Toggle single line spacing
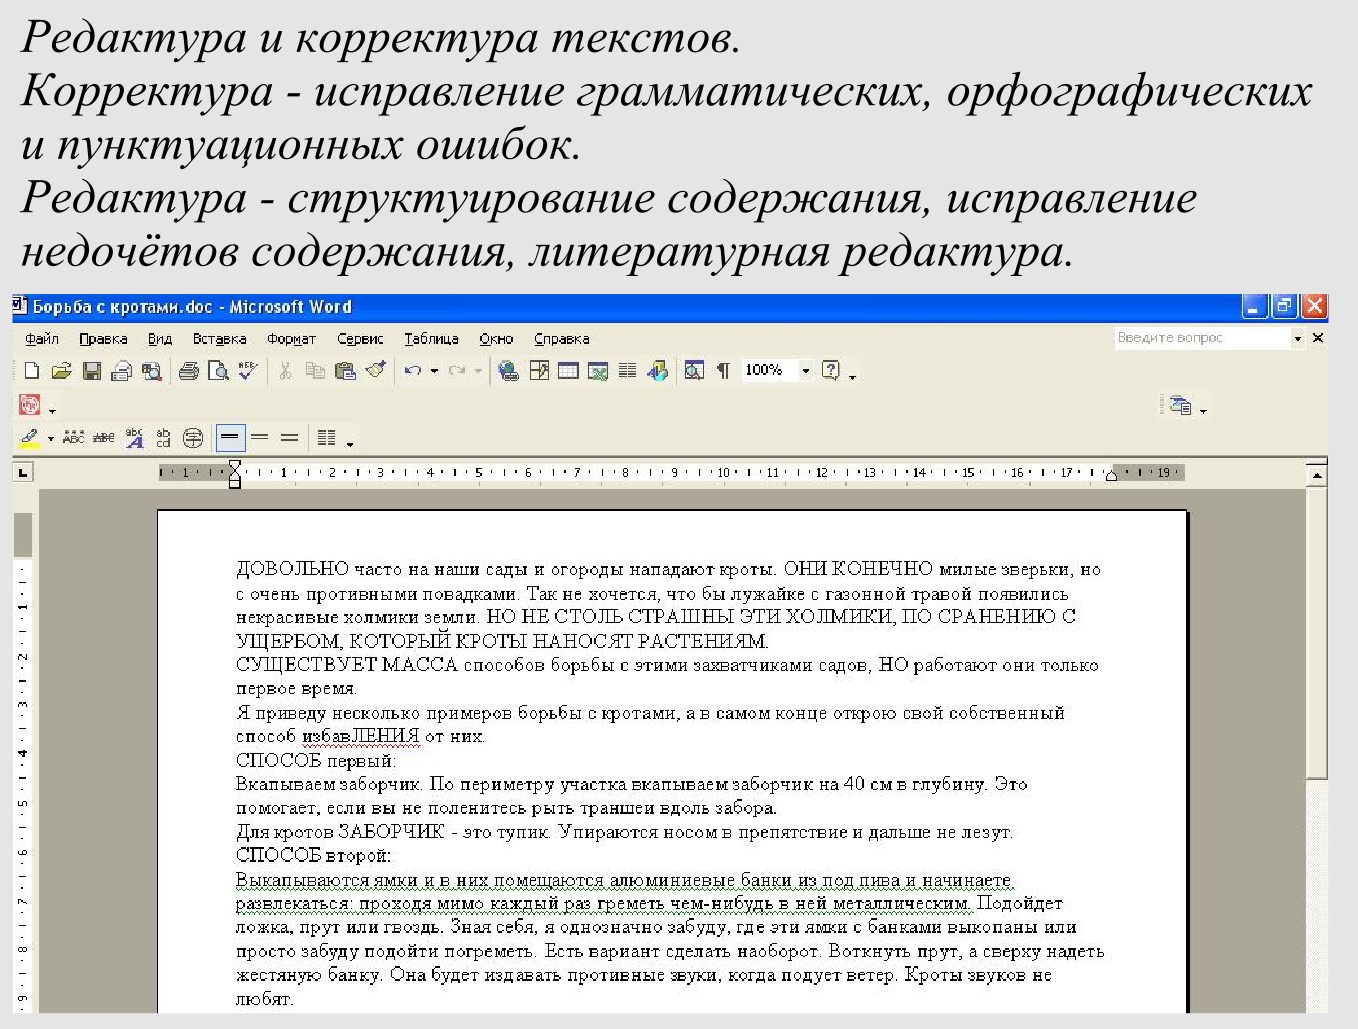 [229, 437]
